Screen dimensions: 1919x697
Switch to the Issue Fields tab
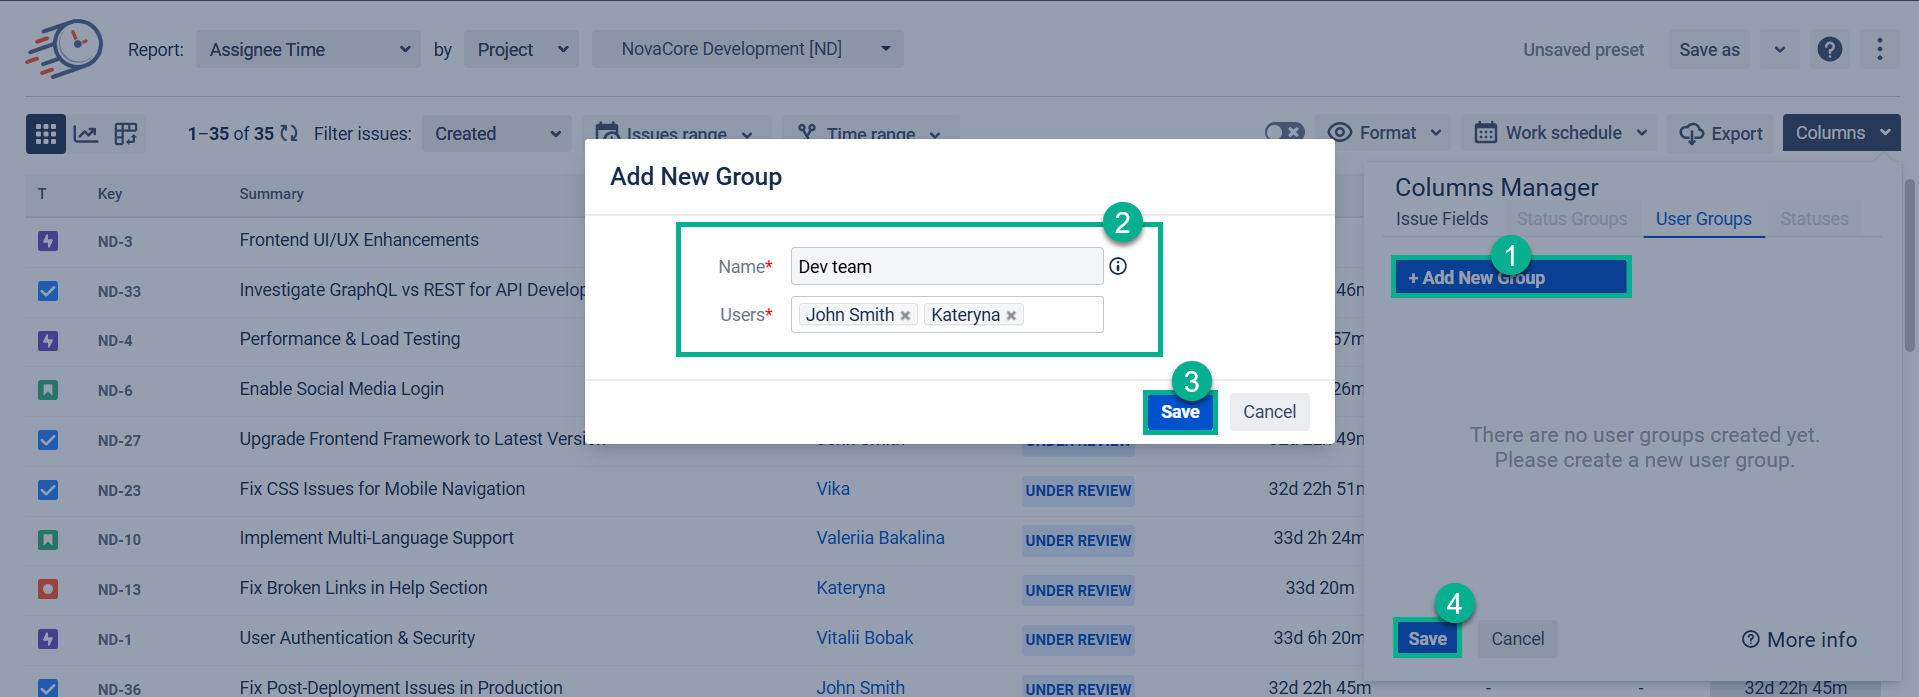pyautogui.click(x=1441, y=219)
